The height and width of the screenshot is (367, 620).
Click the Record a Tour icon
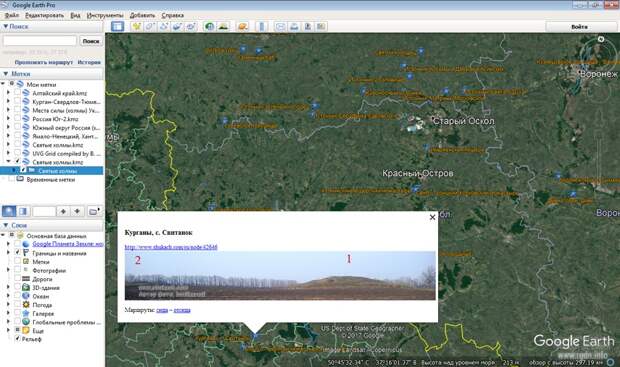coord(191,26)
